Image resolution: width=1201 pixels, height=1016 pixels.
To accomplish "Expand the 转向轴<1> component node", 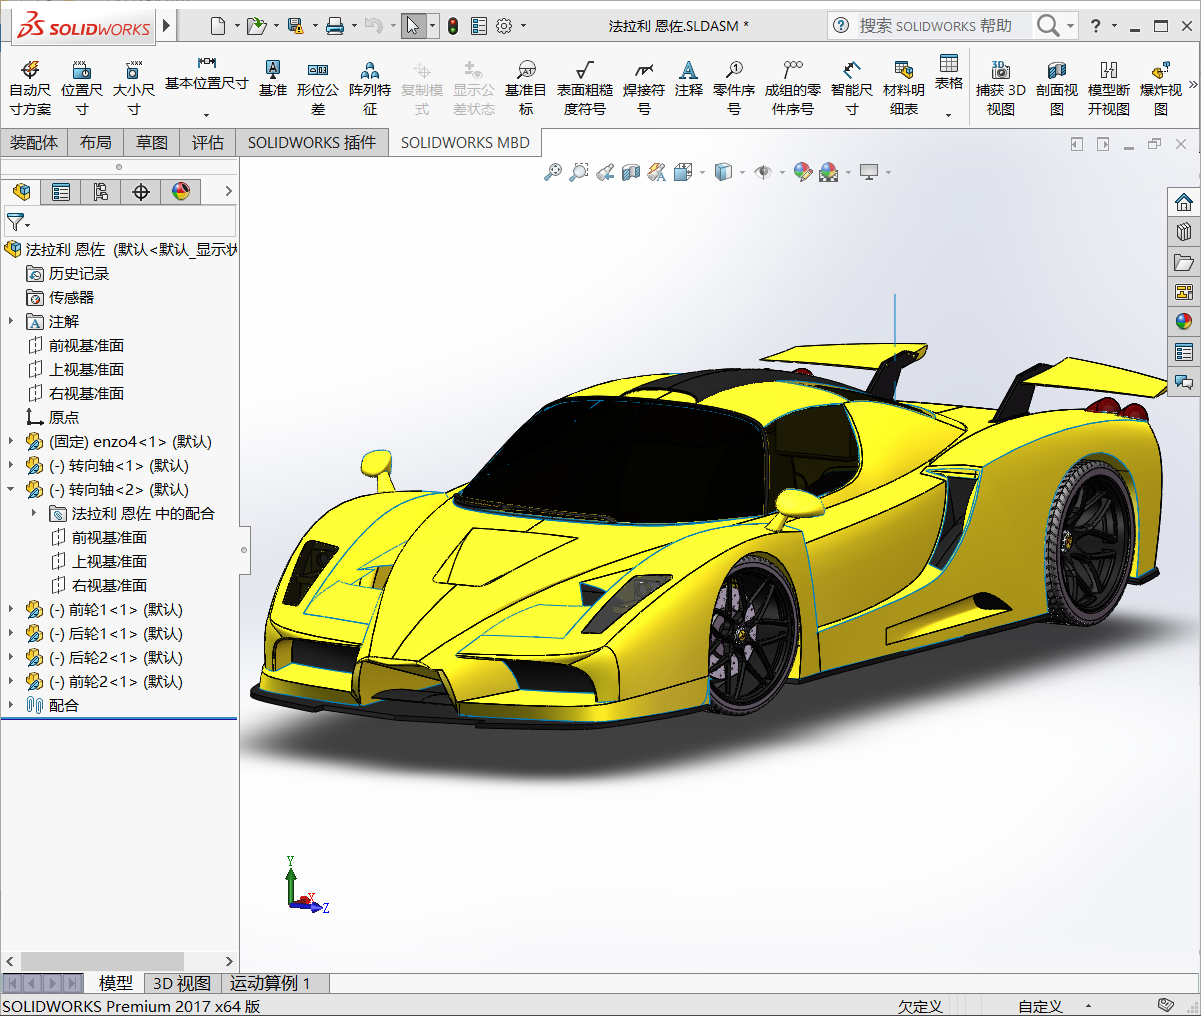I will (11, 465).
